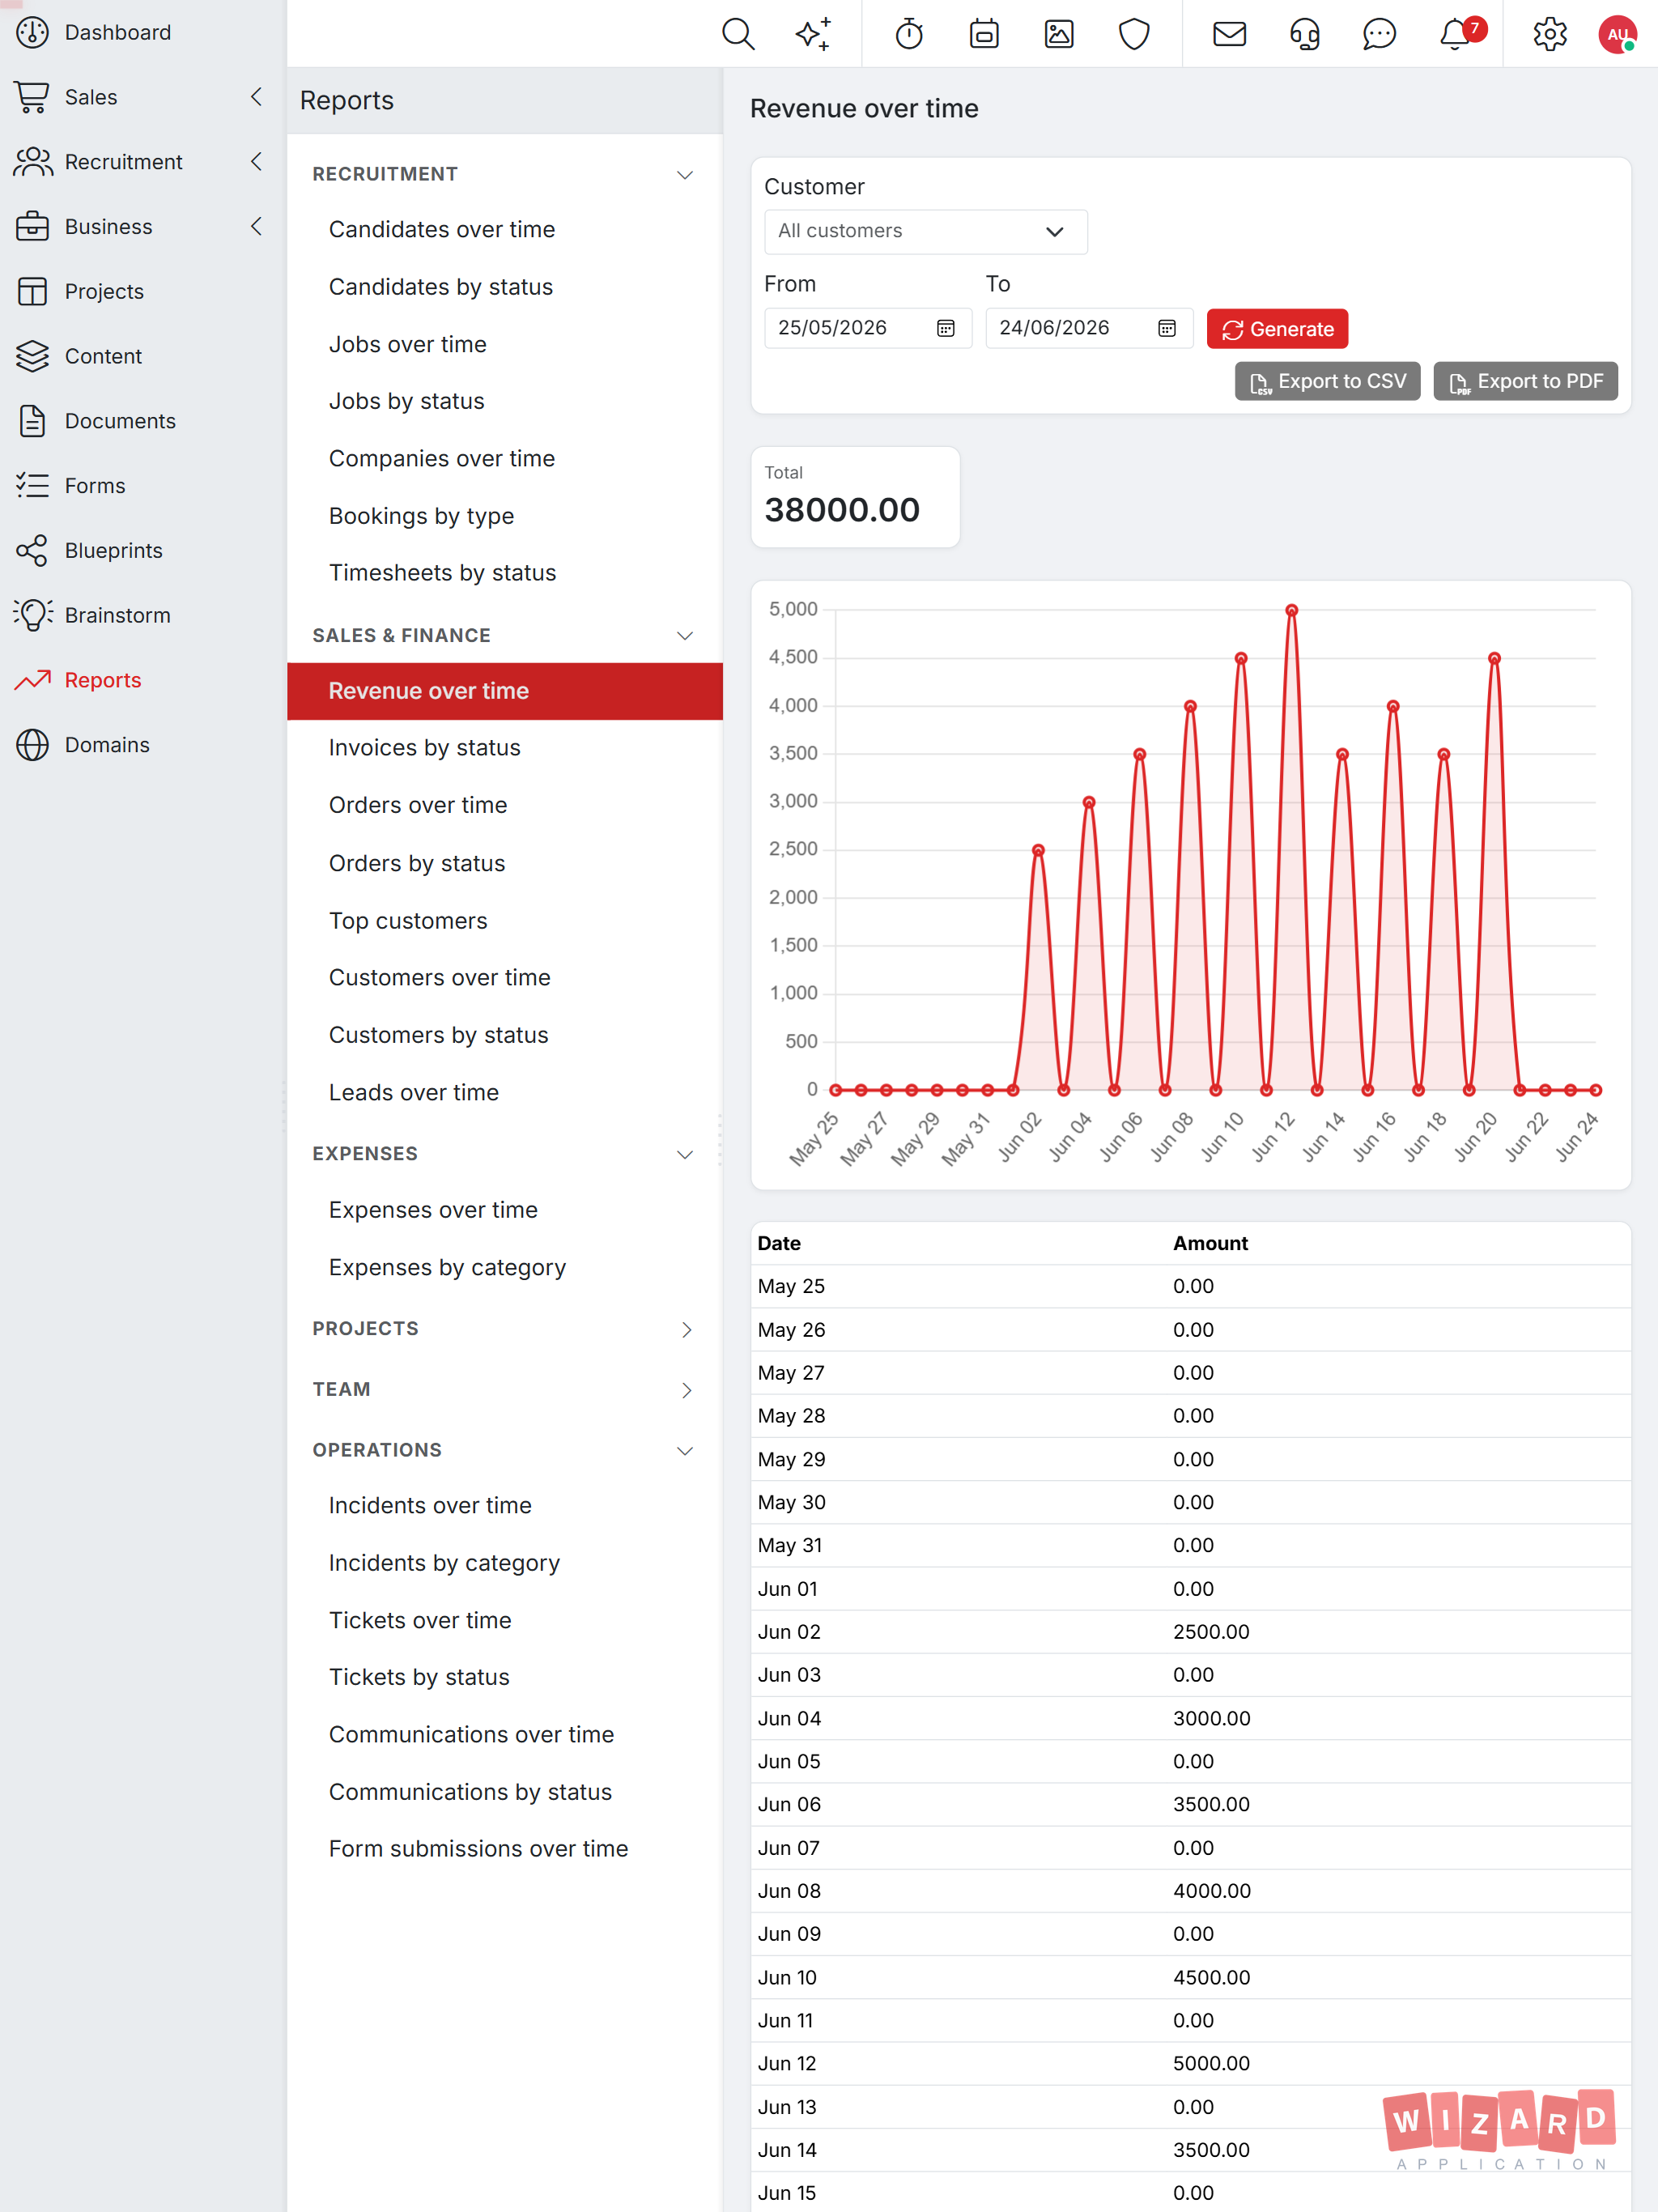Open the All customers dropdown
The height and width of the screenshot is (2212, 1658).
tap(925, 231)
